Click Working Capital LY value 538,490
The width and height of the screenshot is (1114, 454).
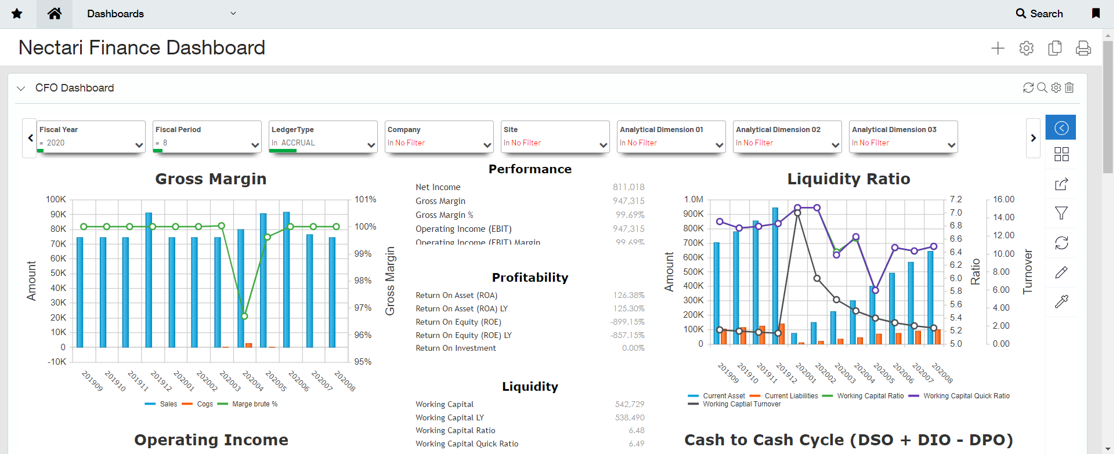(x=629, y=418)
